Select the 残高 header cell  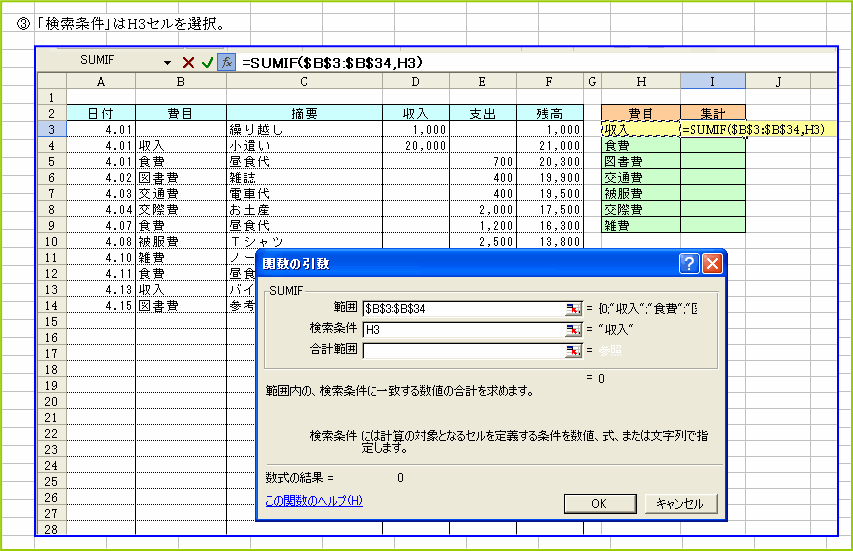549,113
